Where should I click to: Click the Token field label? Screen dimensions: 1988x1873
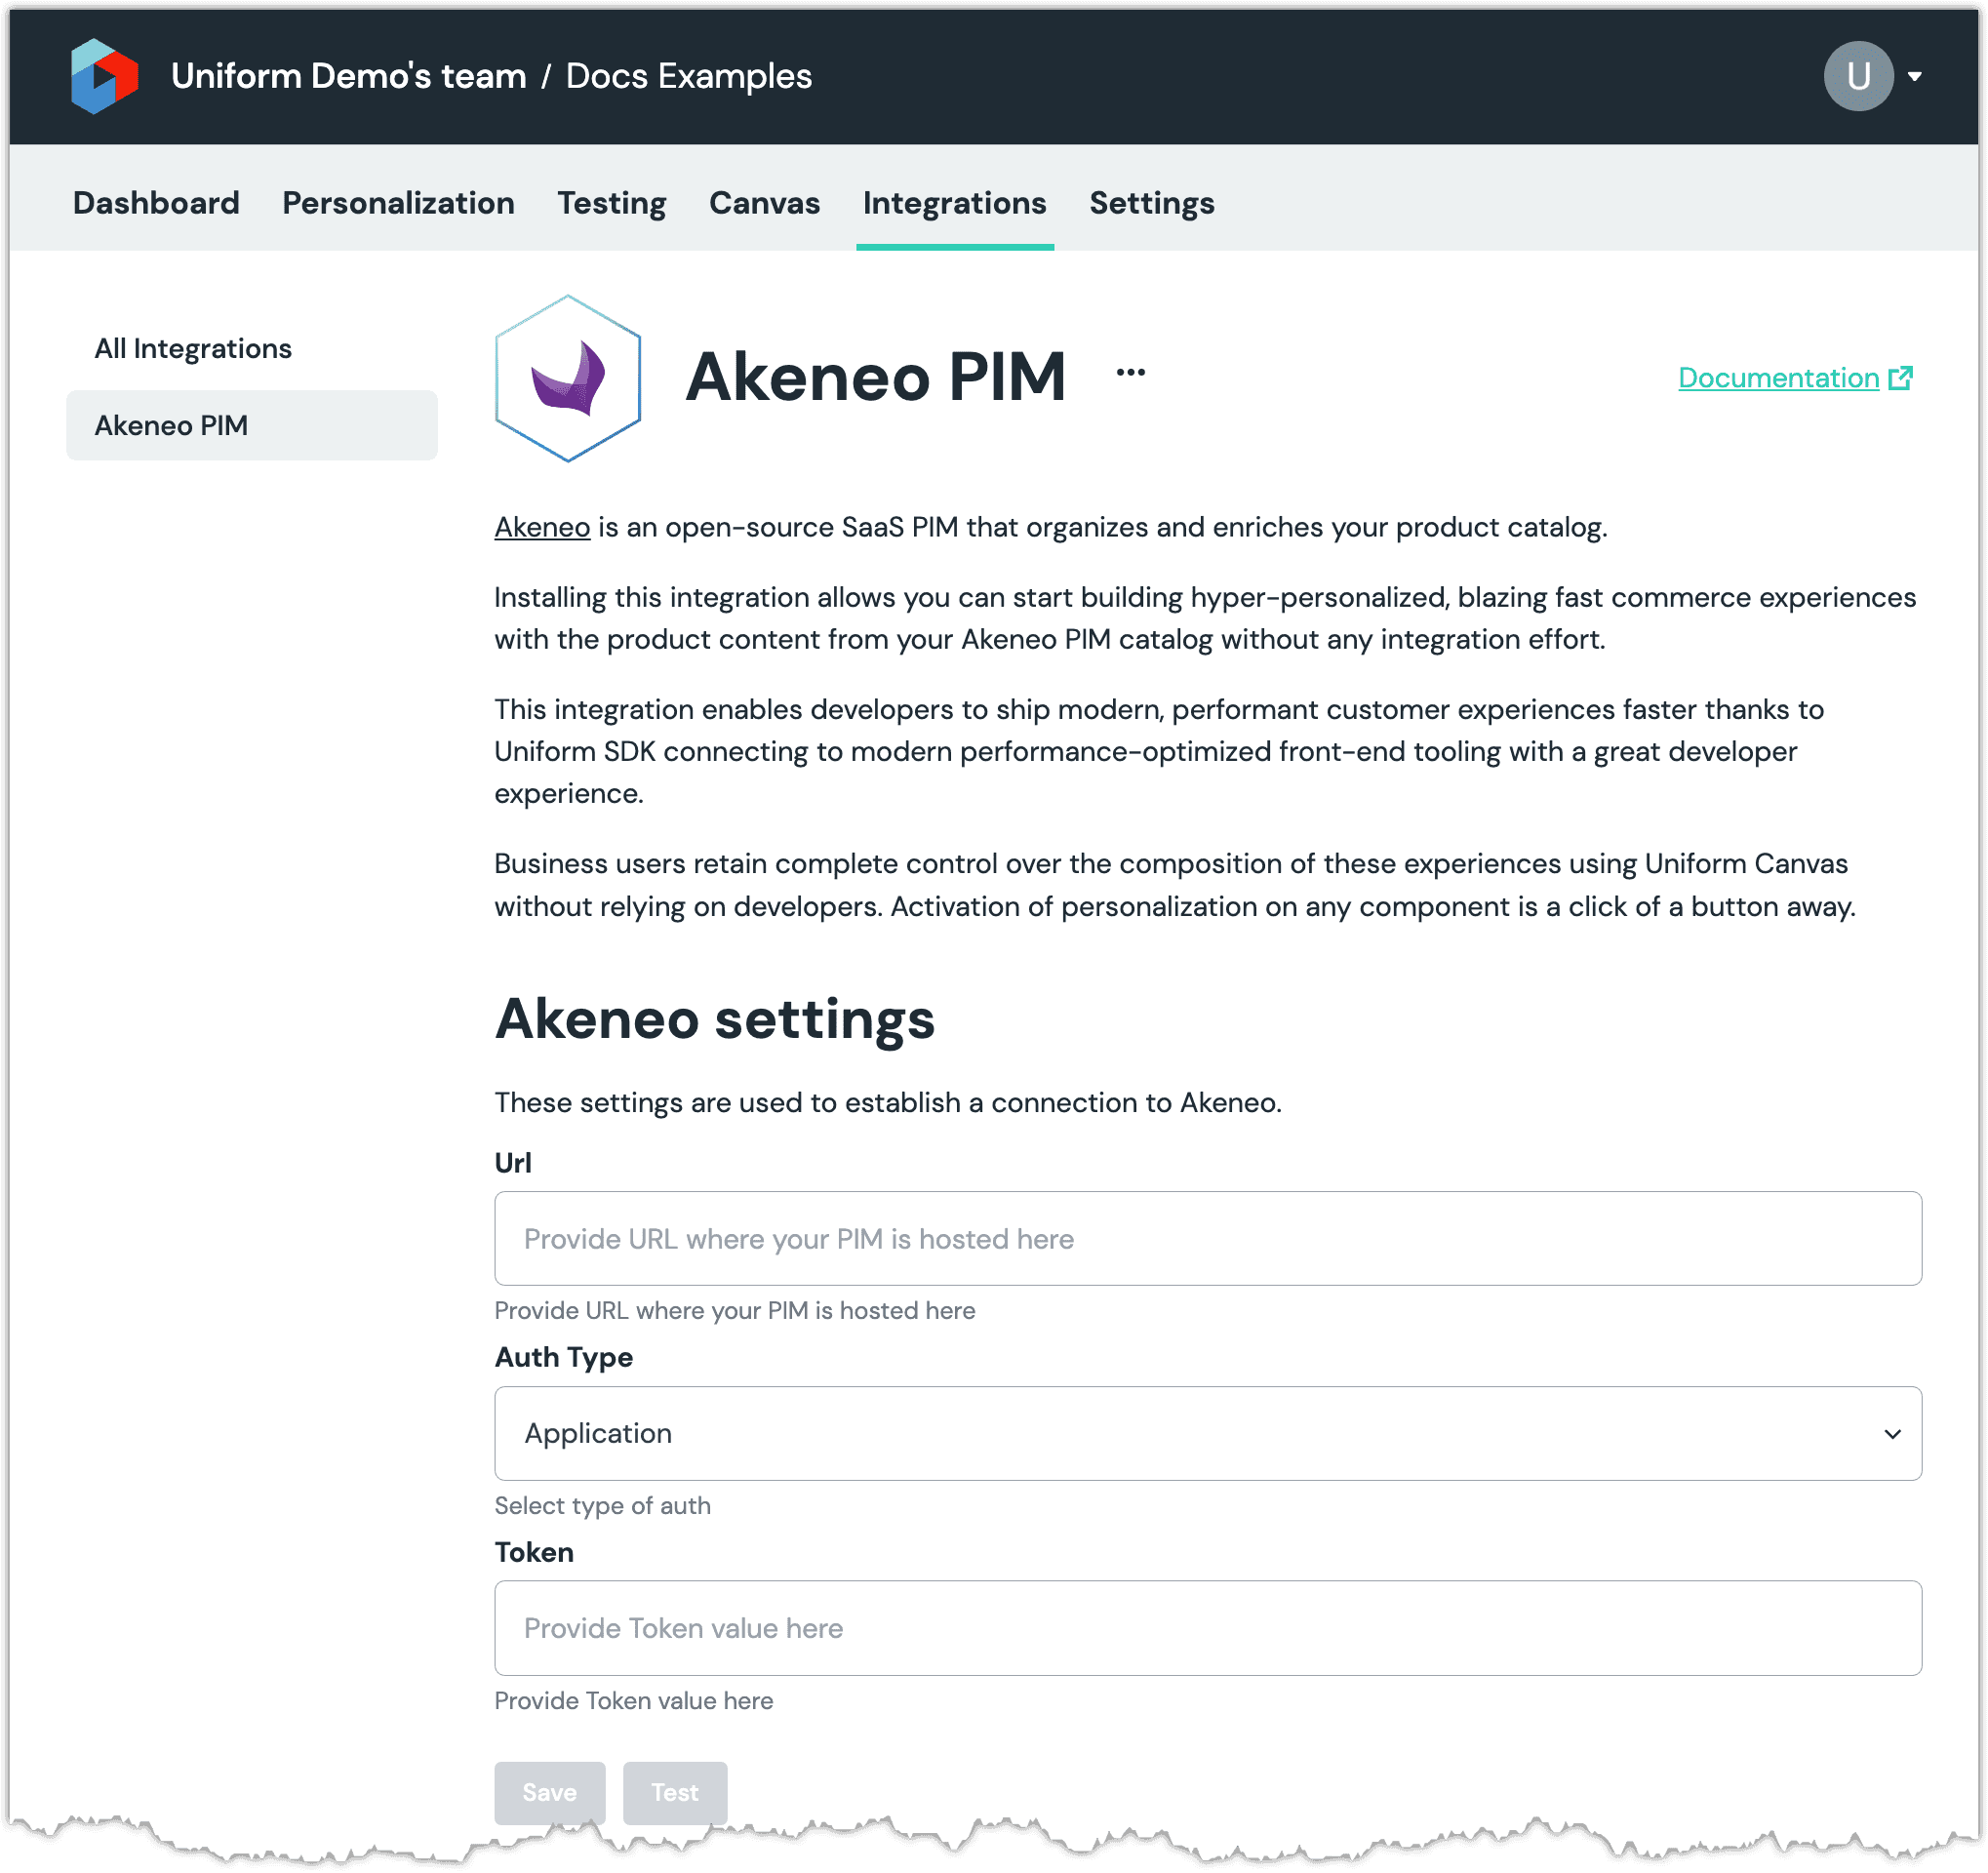click(534, 1552)
